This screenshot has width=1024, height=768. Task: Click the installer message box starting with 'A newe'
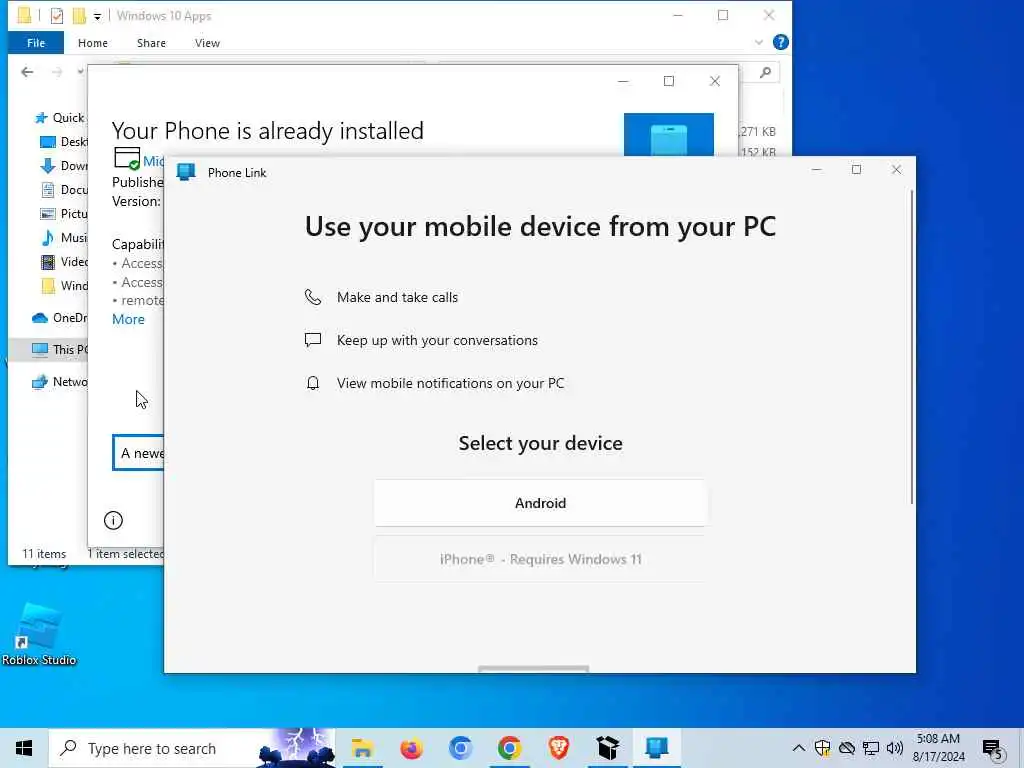138,453
